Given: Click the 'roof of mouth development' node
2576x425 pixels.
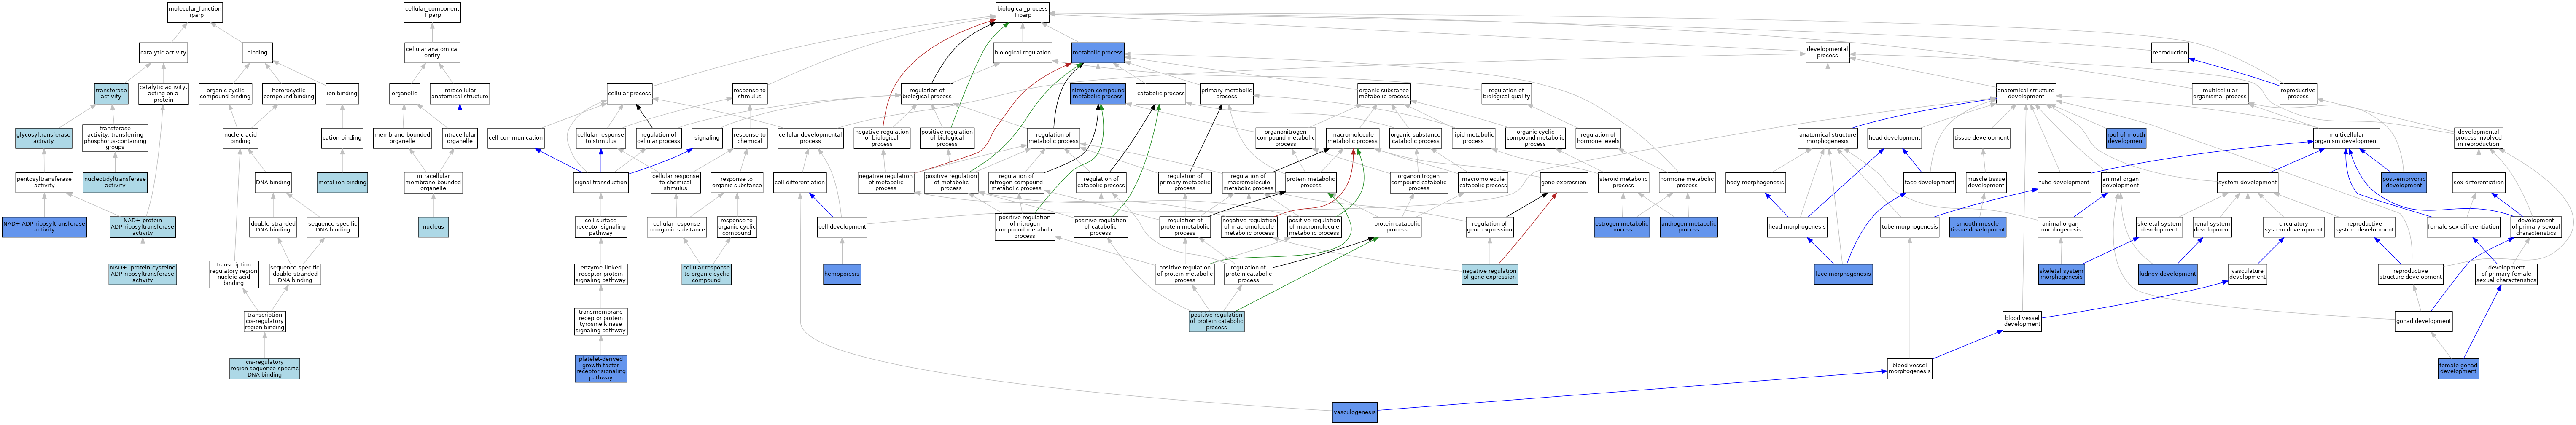Looking at the screenshot, I should [2126, 138].
